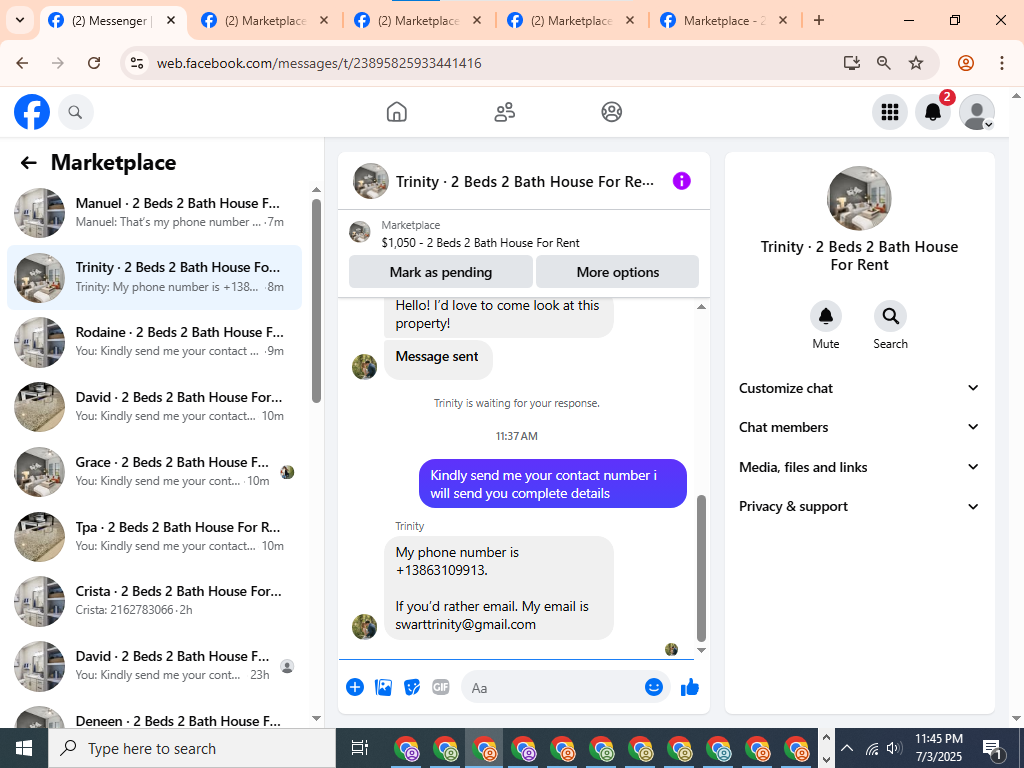Screen dimensions: 1024x768
Task: View site information icon in address bar
Action: coord(136,63)
